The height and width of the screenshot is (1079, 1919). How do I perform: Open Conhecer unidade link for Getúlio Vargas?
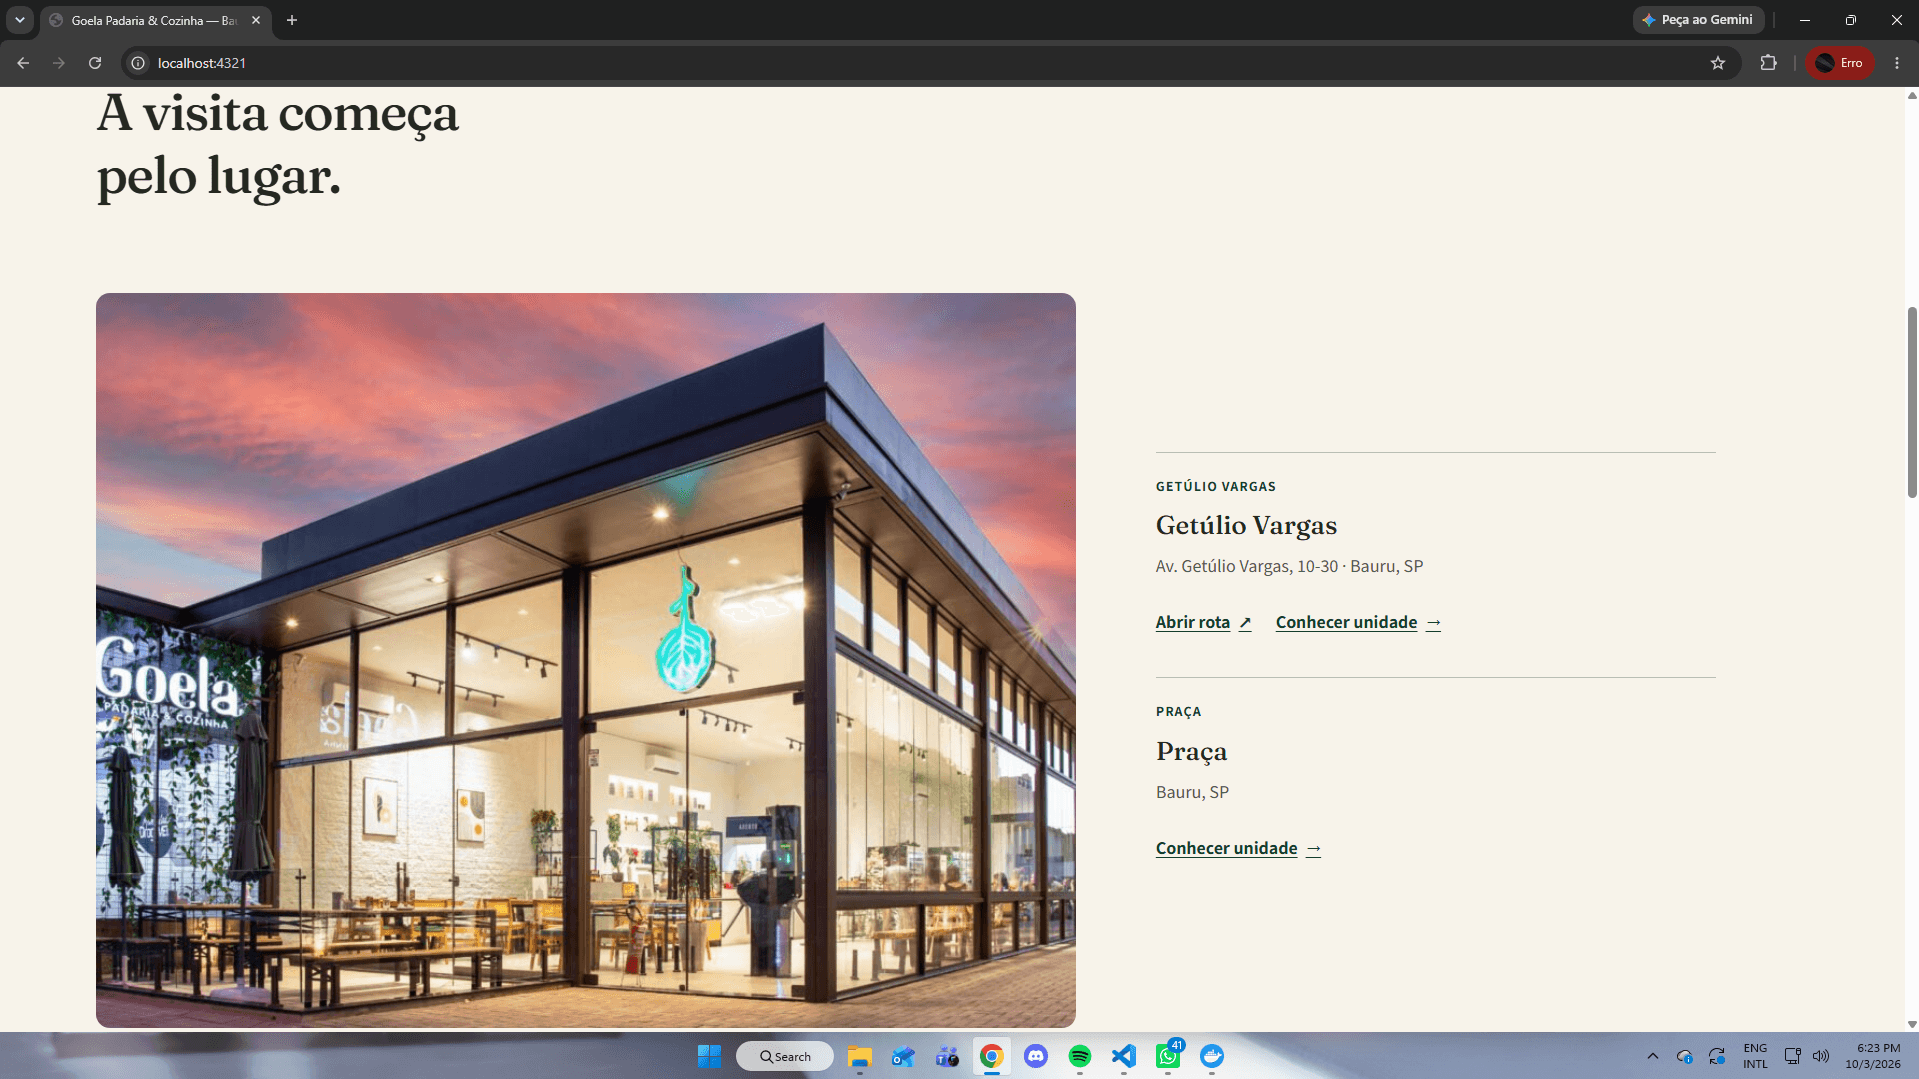pos(1358,622)
